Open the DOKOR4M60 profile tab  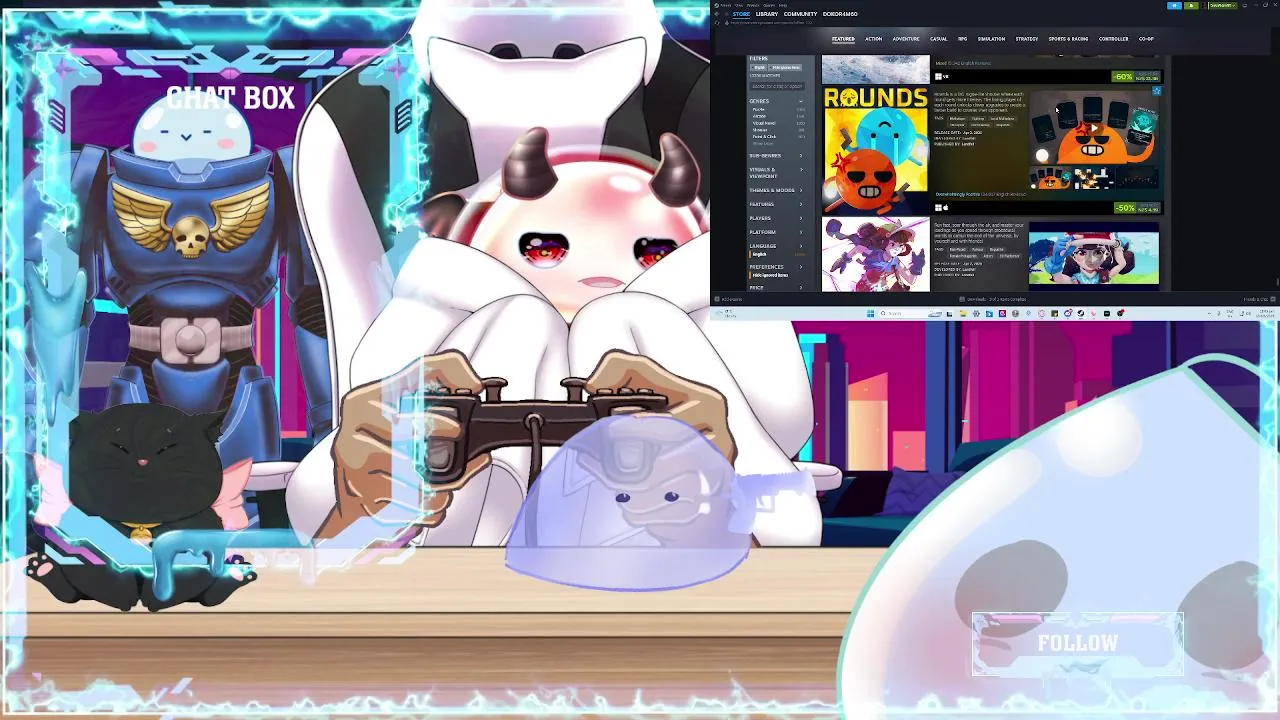tap(840, 14)
